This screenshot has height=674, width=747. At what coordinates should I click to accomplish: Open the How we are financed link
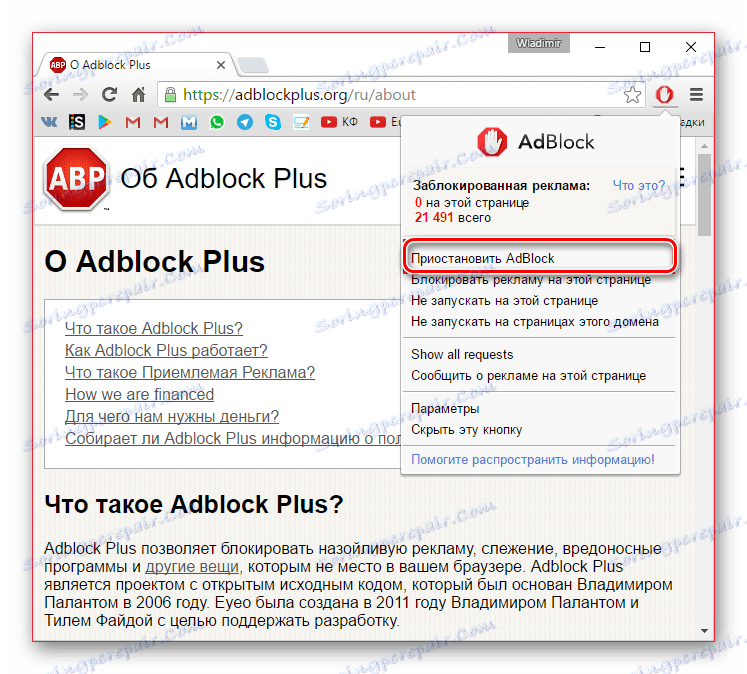140,394
